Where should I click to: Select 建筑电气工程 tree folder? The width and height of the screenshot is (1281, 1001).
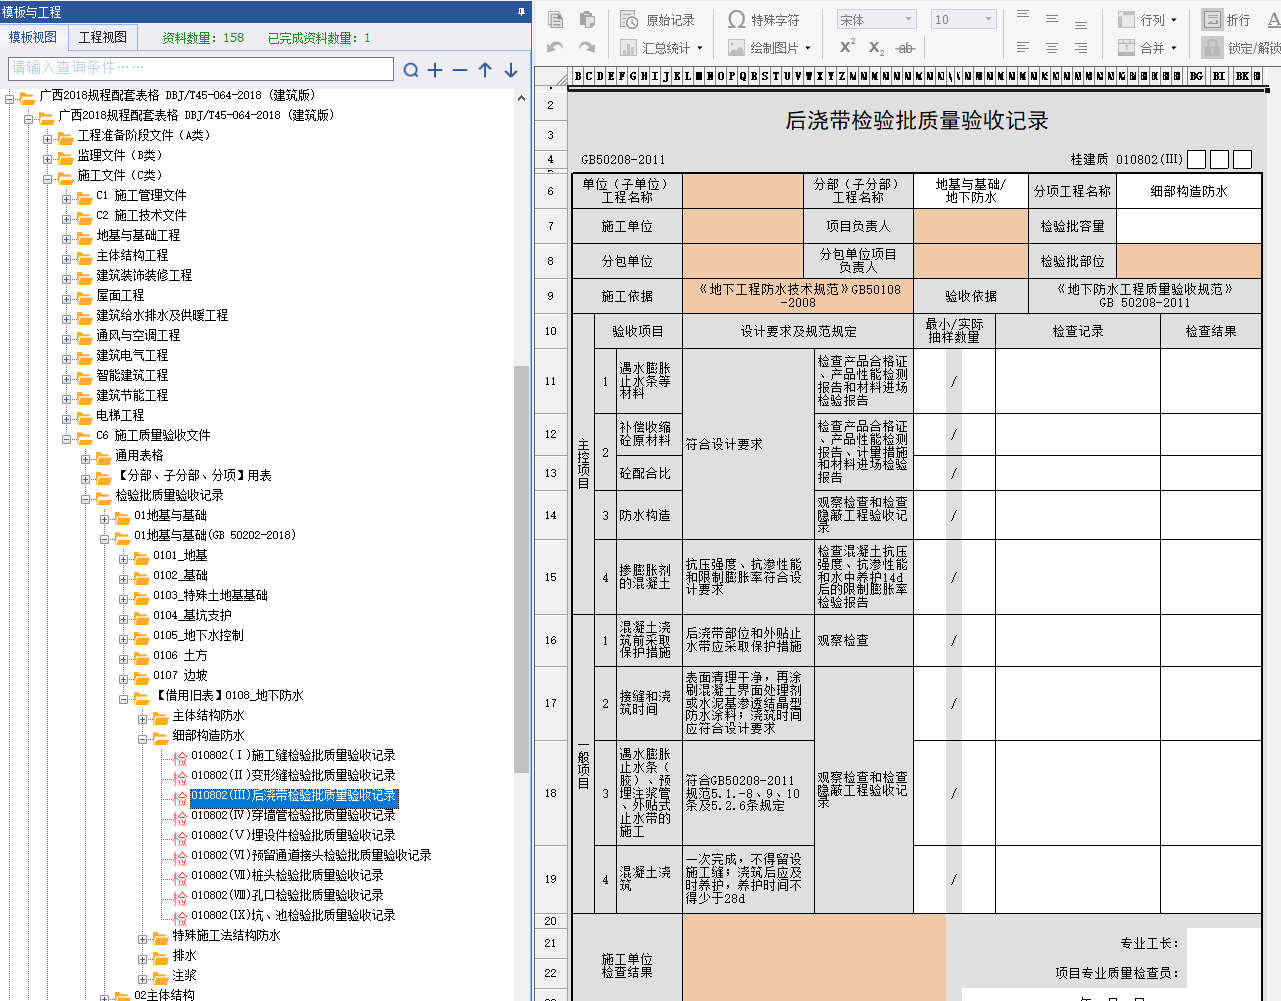132,355
